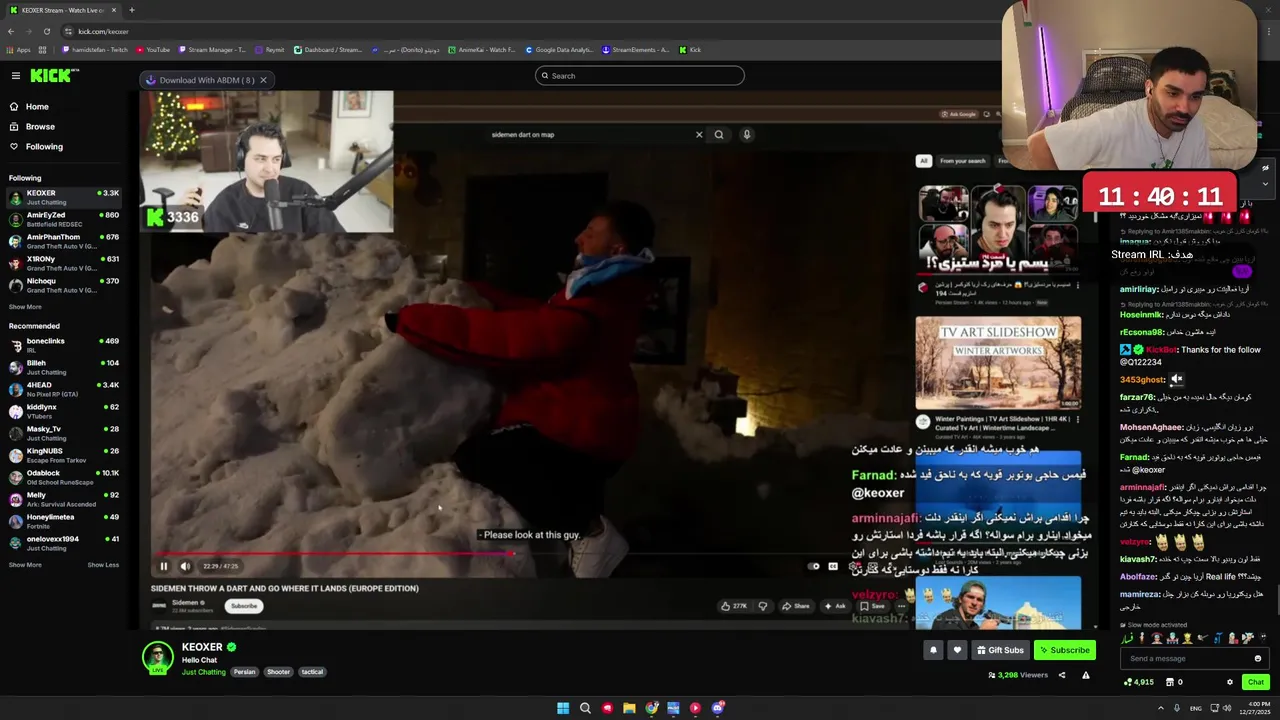The width and height of the screenshot is (1280, 720).
Task: Open AmirPhanThom channel
Action: tap(64, 241)
